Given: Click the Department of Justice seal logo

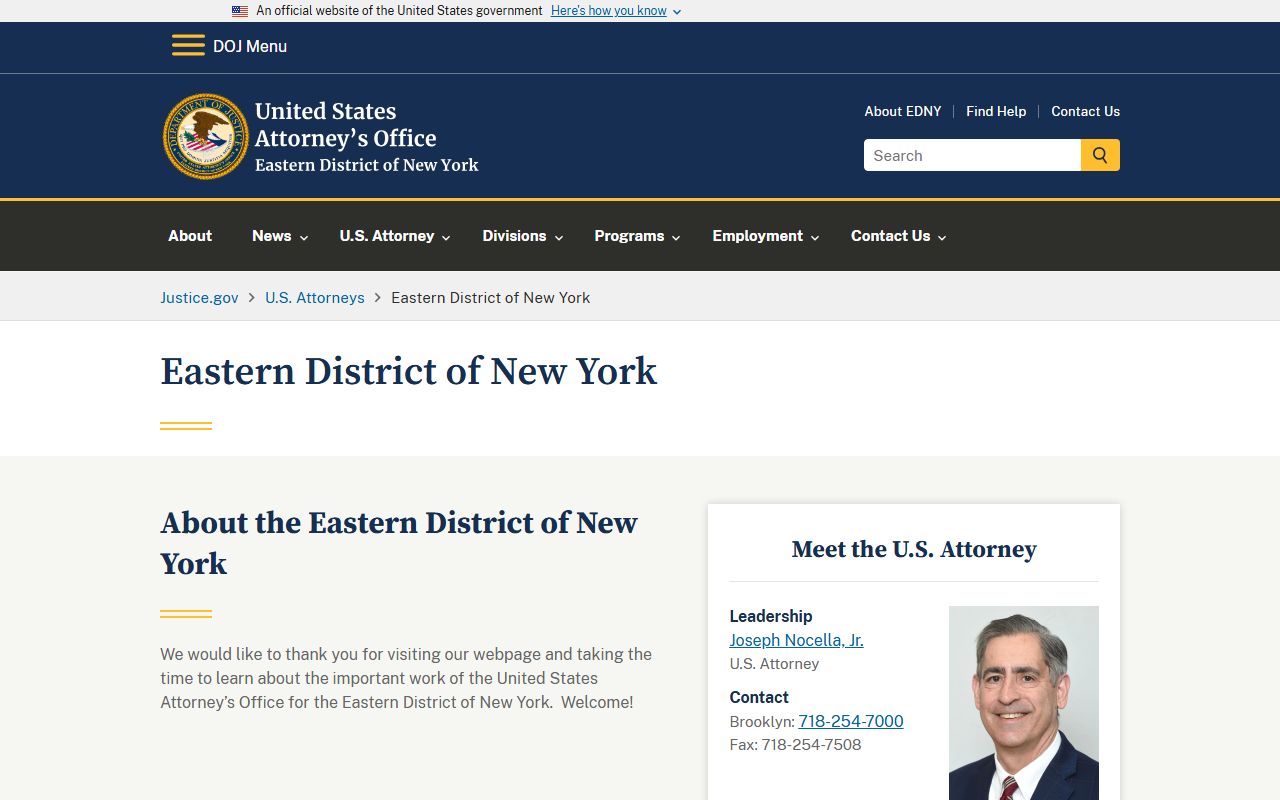Looking at the screenshot, I should (206, 137).
